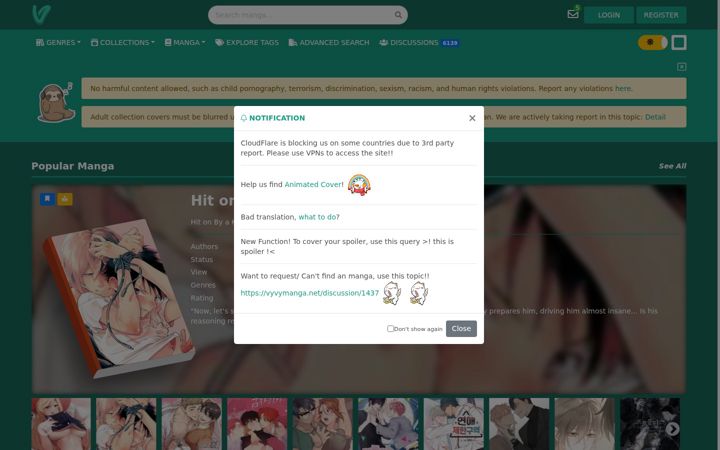Close the announcement banner with the small x icon
Viewport: 720px width, 450px height.
click(681, 67)
